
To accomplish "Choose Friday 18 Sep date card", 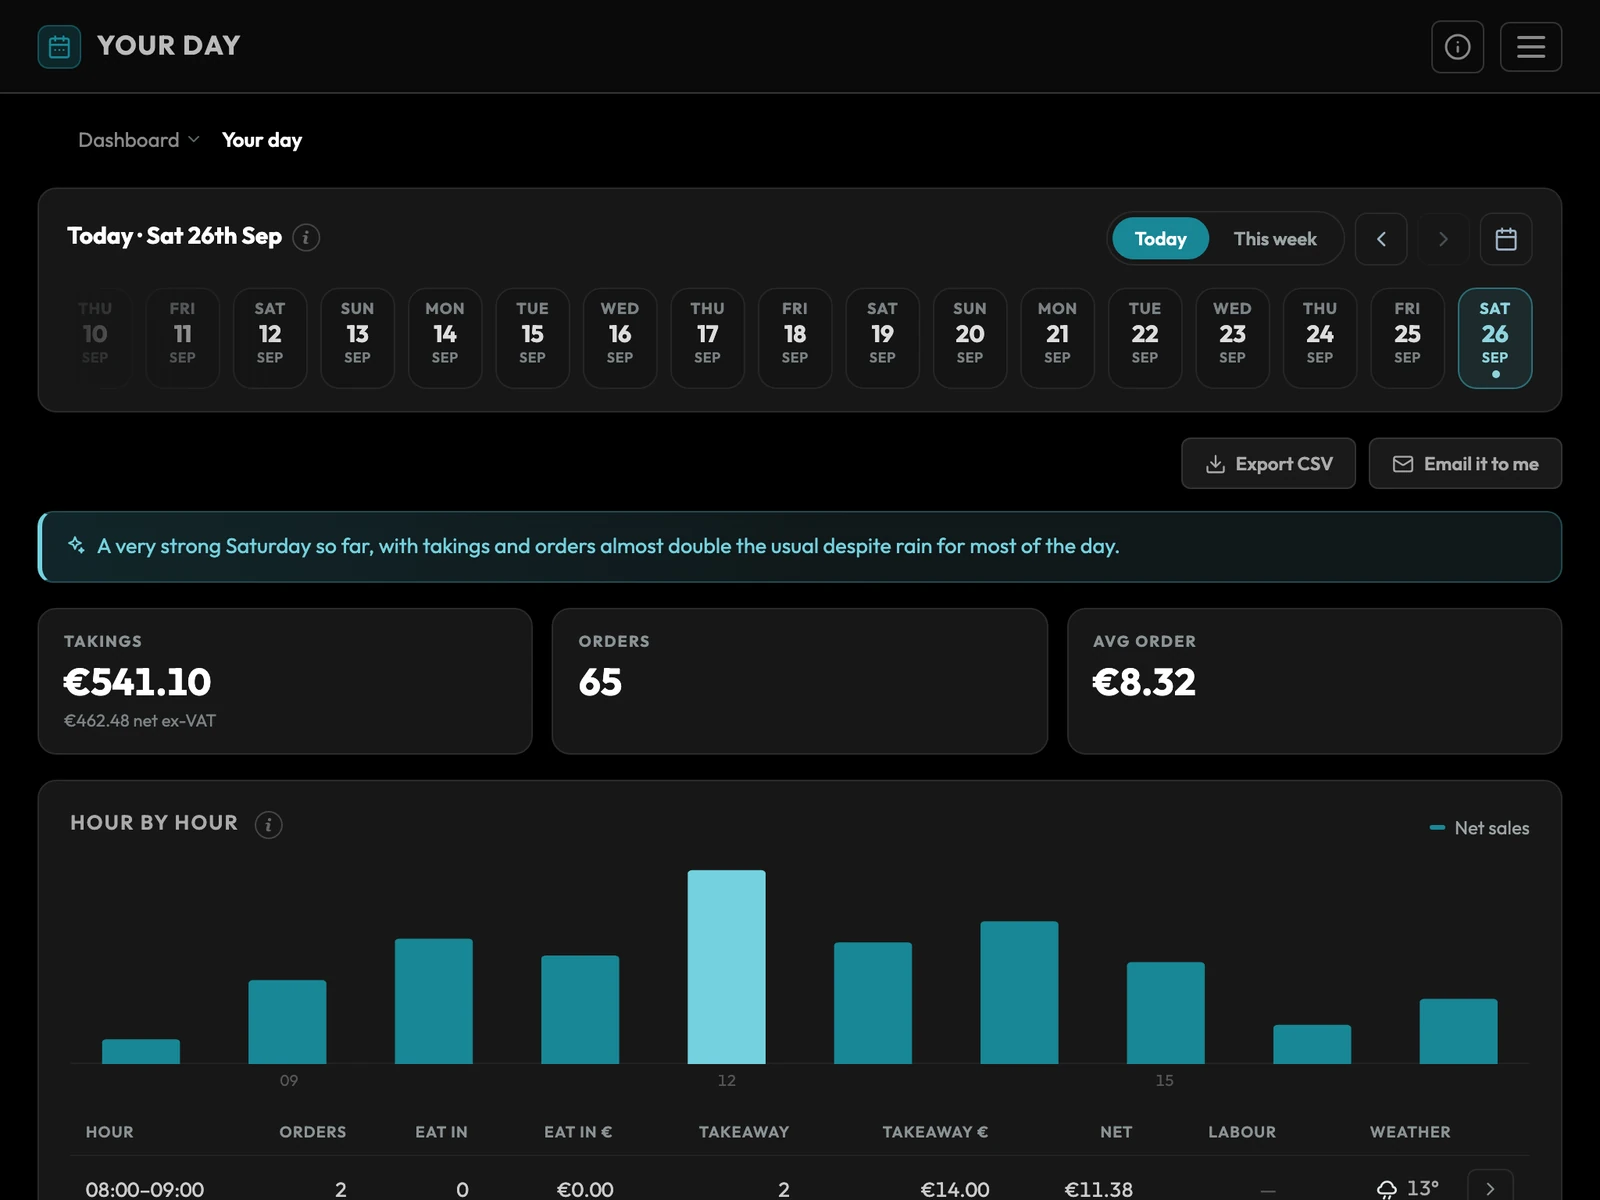I will pyautogui.click(x=795, y=338).
